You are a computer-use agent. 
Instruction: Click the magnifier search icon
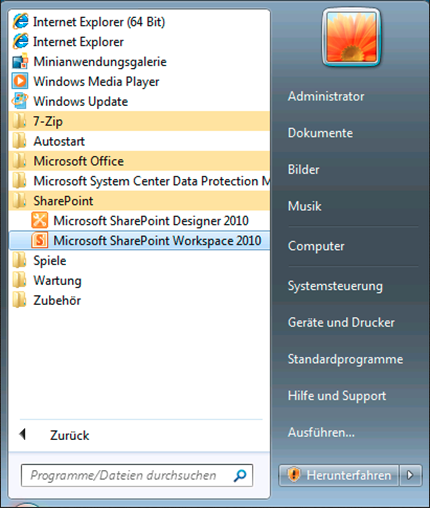(240, 475)
